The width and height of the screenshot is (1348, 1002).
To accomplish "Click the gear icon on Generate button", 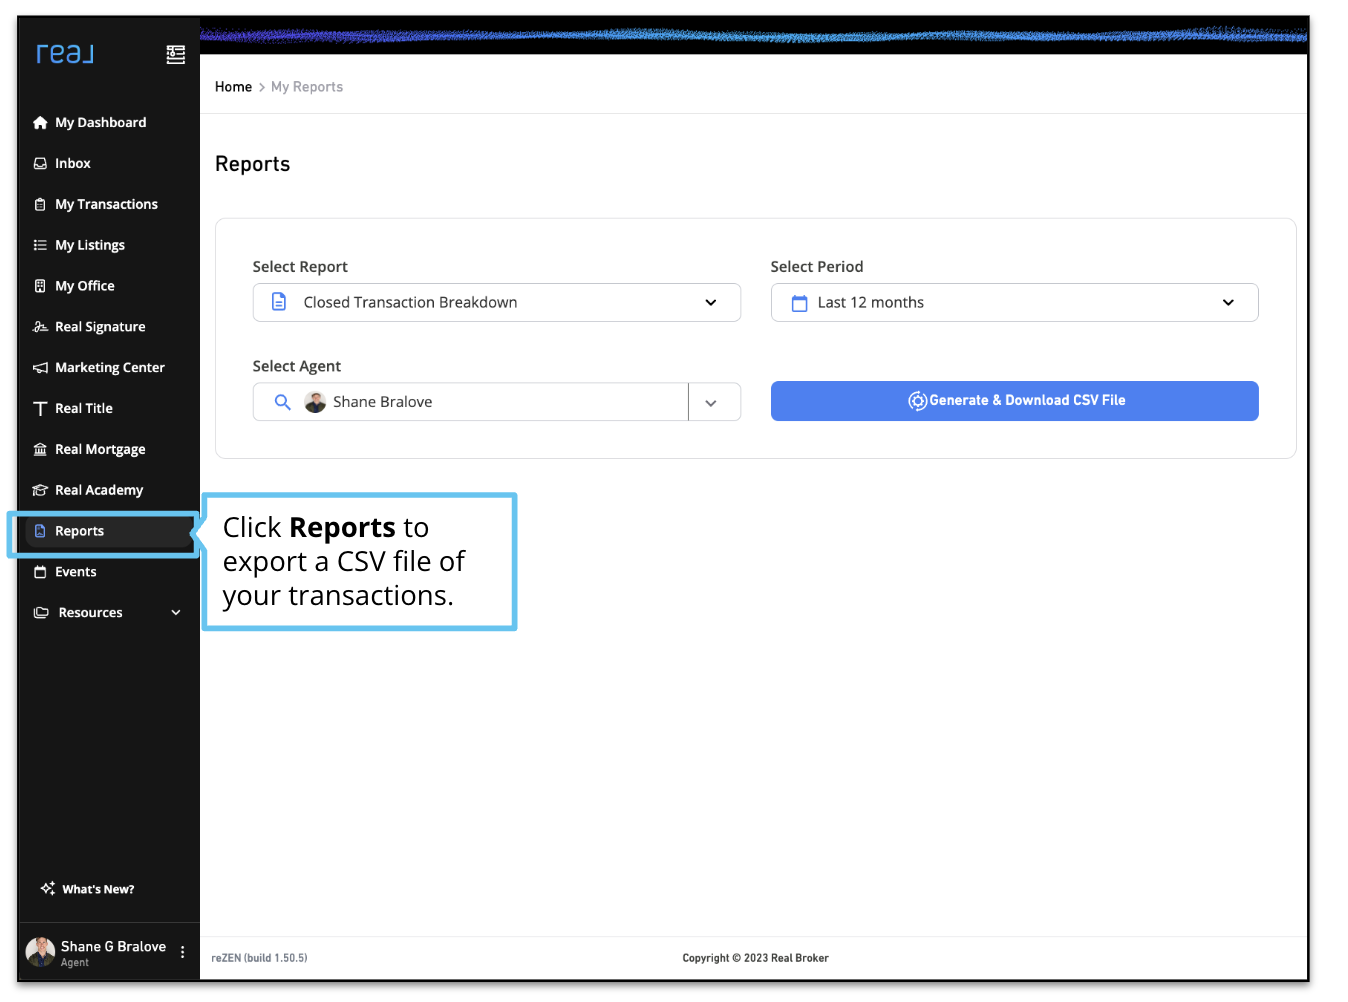I will coord(917,401).
